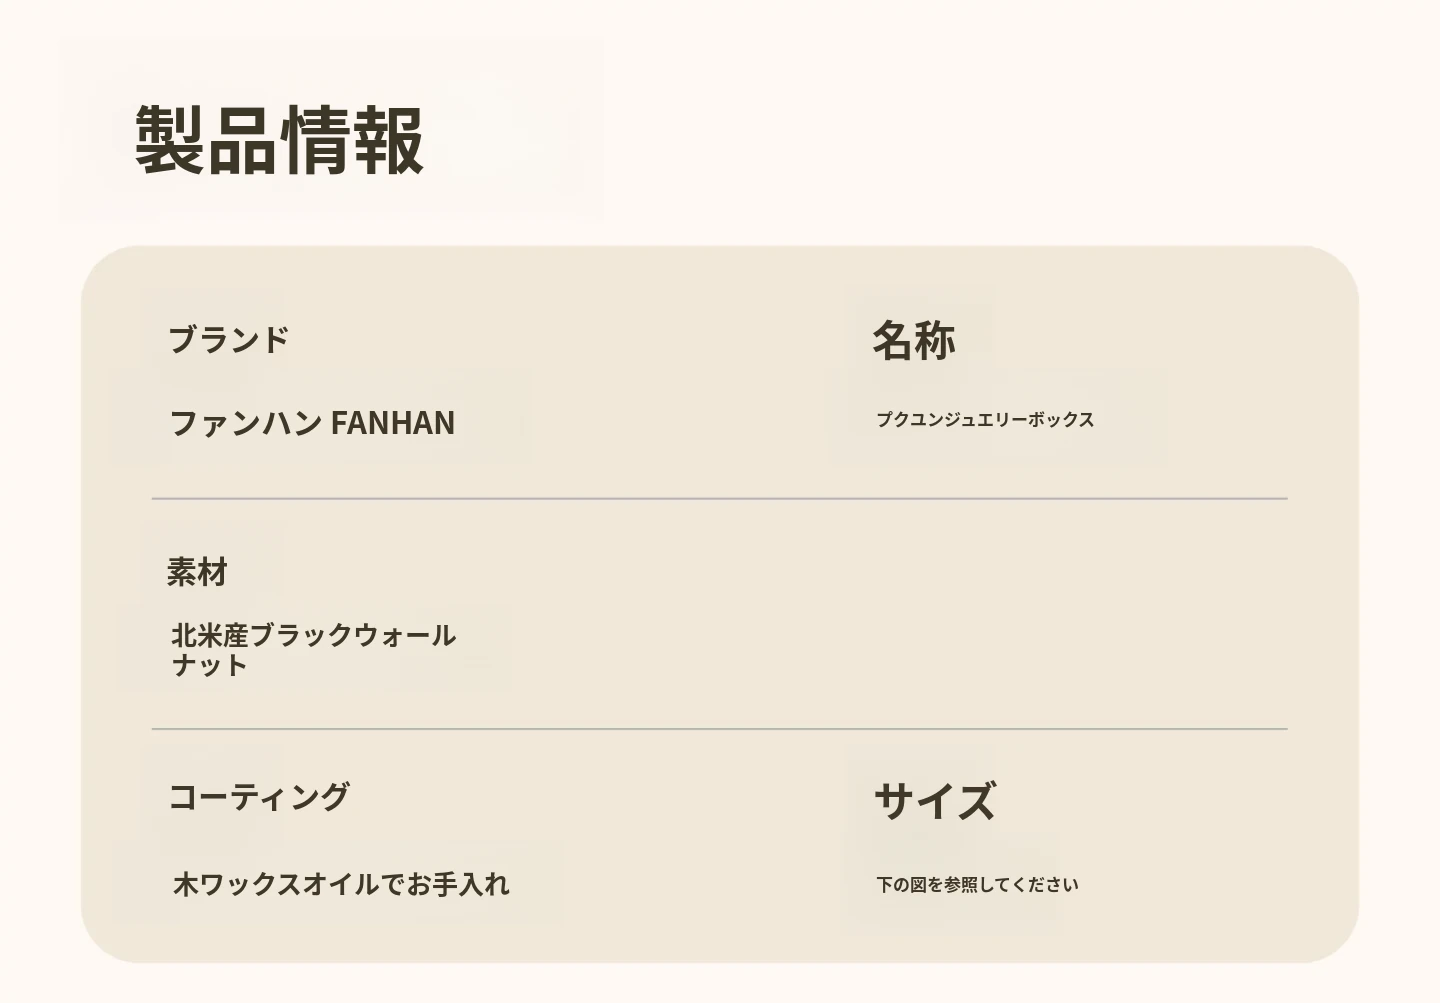Viewport: 1440px width, 1003px height.
Task: Select the サイズ label
Action: 935,801
